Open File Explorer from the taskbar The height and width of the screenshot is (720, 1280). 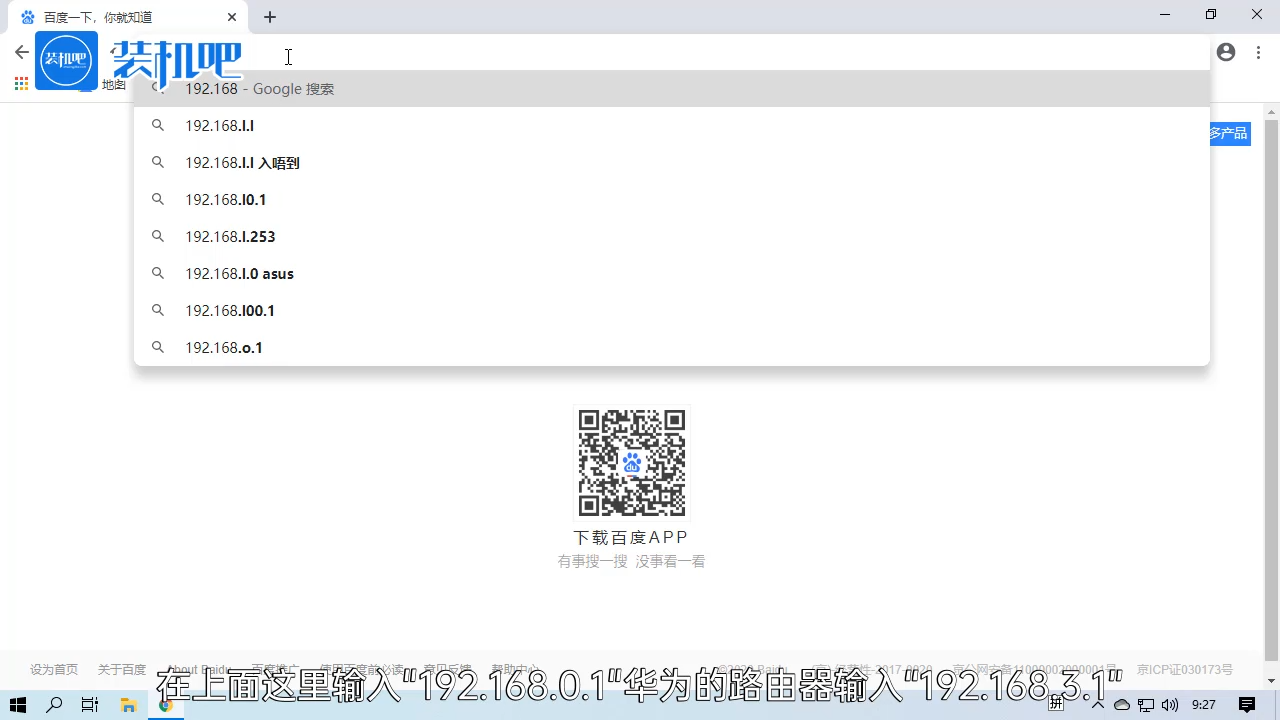coord(128,705)
